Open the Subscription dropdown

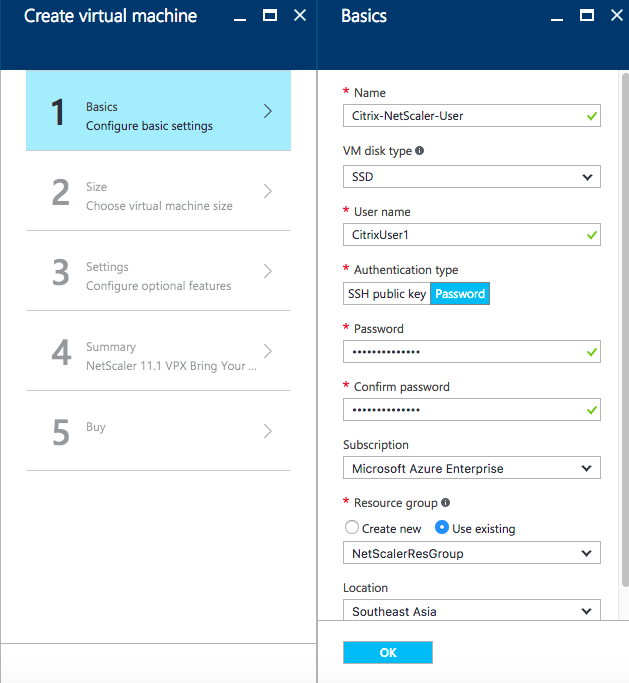(472, 468)
